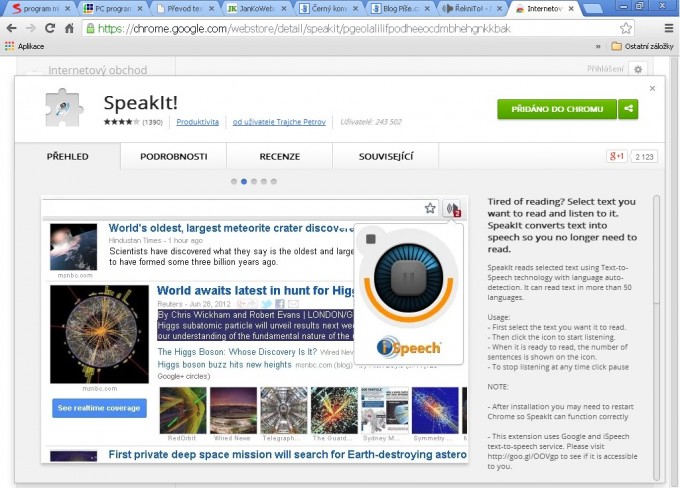Click the Google +1 button
Viewport: 680px width, 488px height.
(x=617, y=156)
